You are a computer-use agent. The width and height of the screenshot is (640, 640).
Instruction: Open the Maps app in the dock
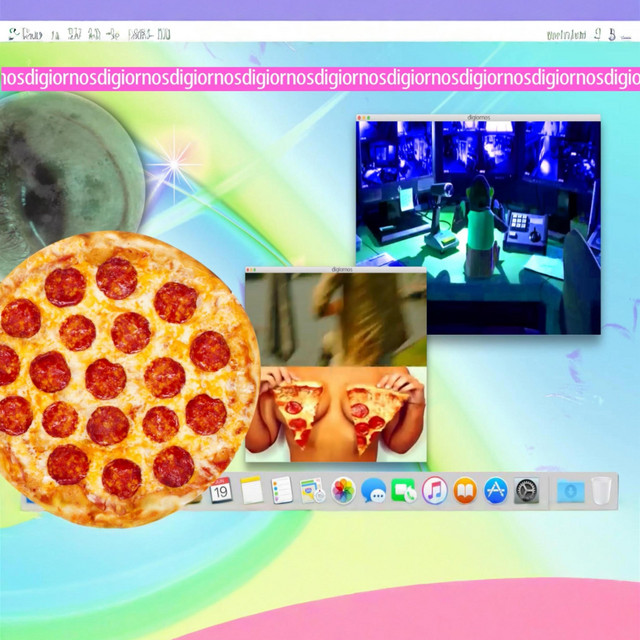coord(312,490)
